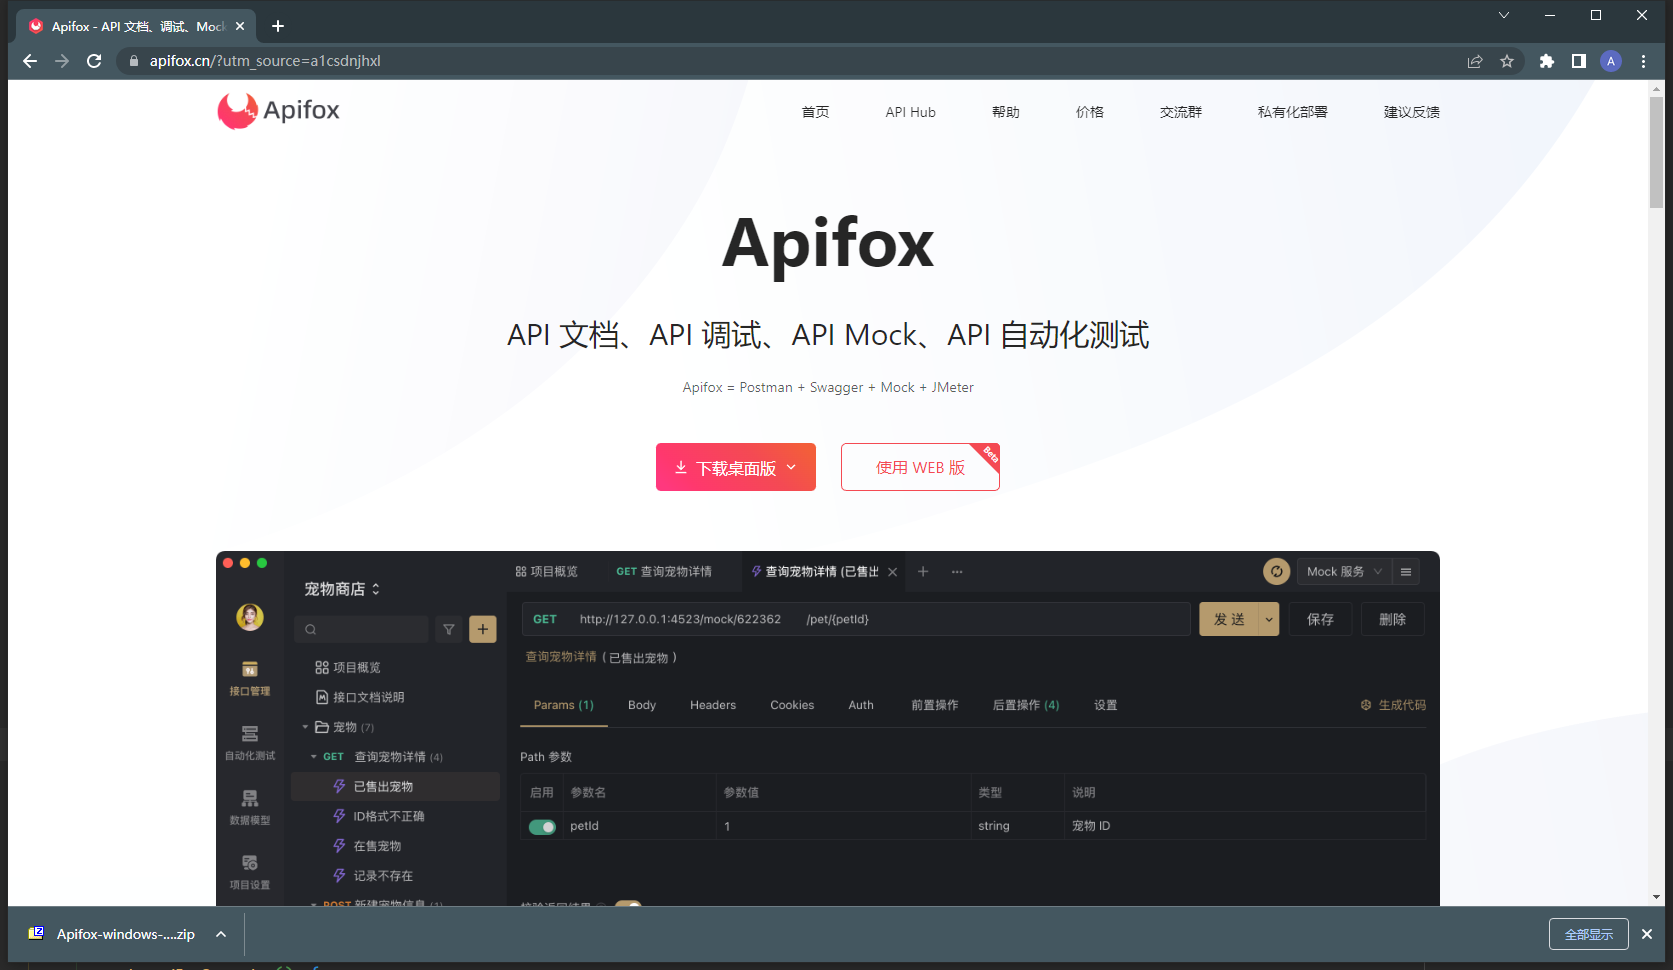
Task: Reload the page with the refresh icon
Action: 94,61
